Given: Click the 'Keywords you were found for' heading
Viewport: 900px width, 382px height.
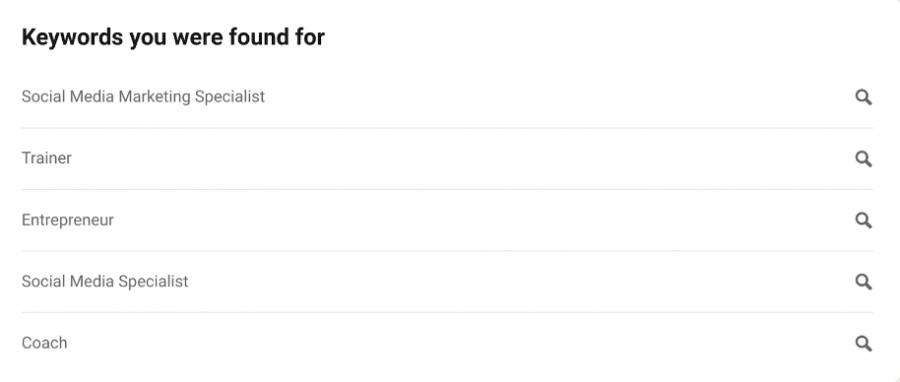Looking at the screenshot, I should click(x=173, y=38).
